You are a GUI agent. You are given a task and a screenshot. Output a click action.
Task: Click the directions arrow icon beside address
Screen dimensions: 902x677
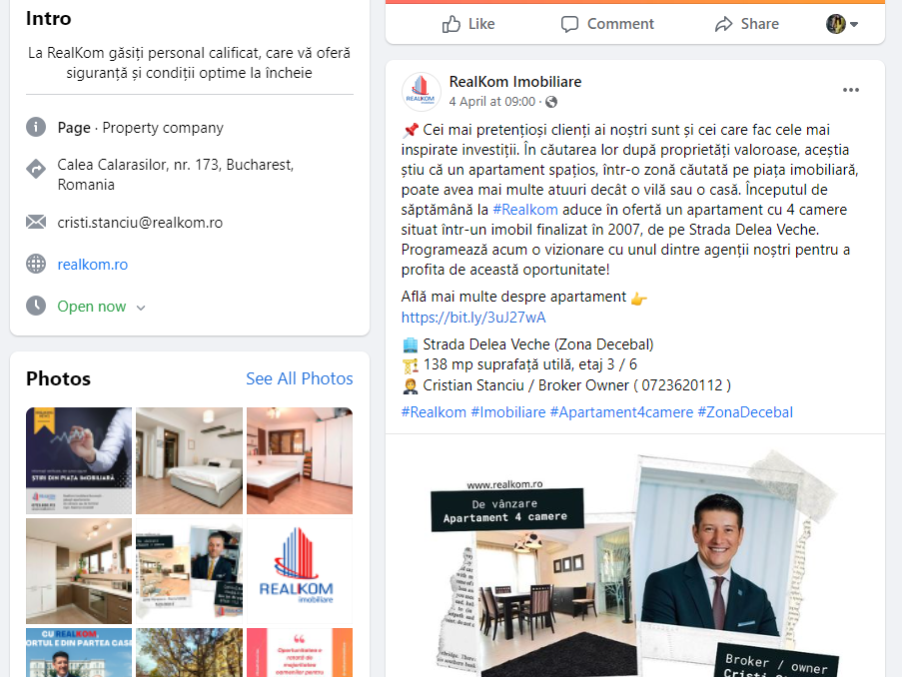(36, 169)
